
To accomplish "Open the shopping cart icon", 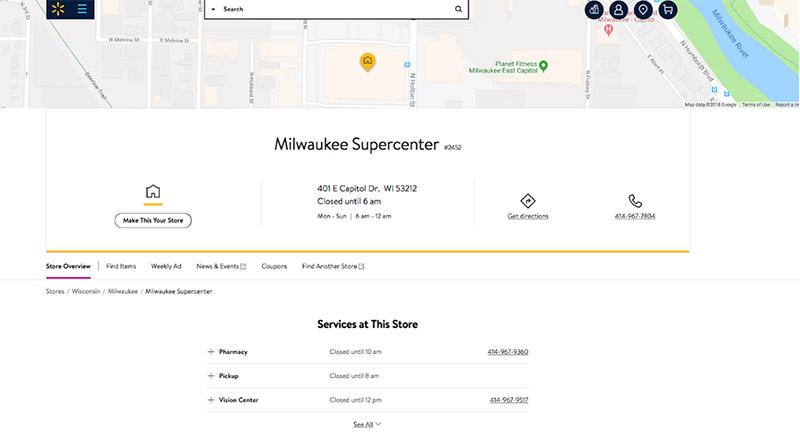I will coord(668,10).
